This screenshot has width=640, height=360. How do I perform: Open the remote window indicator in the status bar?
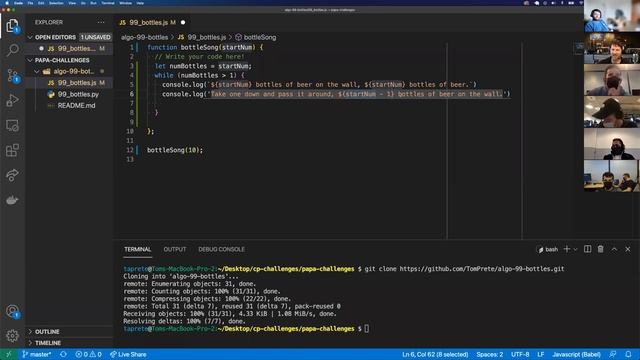(9, 354)
